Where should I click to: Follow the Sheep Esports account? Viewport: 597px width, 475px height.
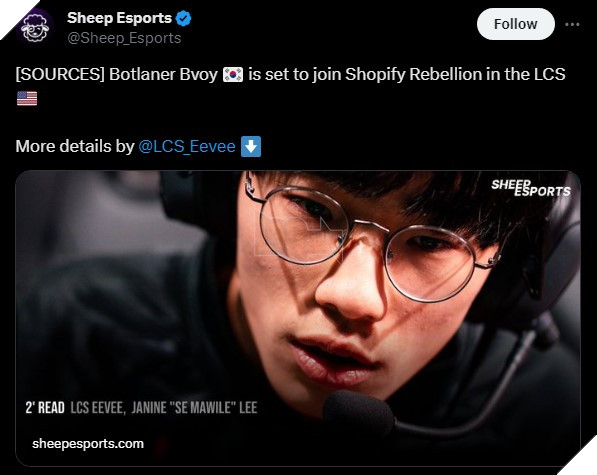(x=516, y=24)
